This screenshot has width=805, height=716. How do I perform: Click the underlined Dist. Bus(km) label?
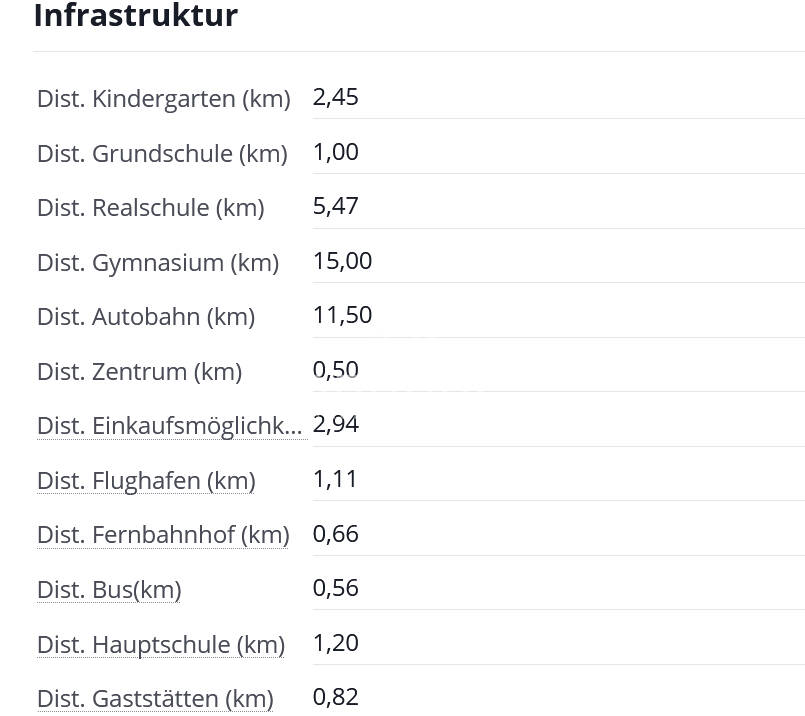click(109, 590)
